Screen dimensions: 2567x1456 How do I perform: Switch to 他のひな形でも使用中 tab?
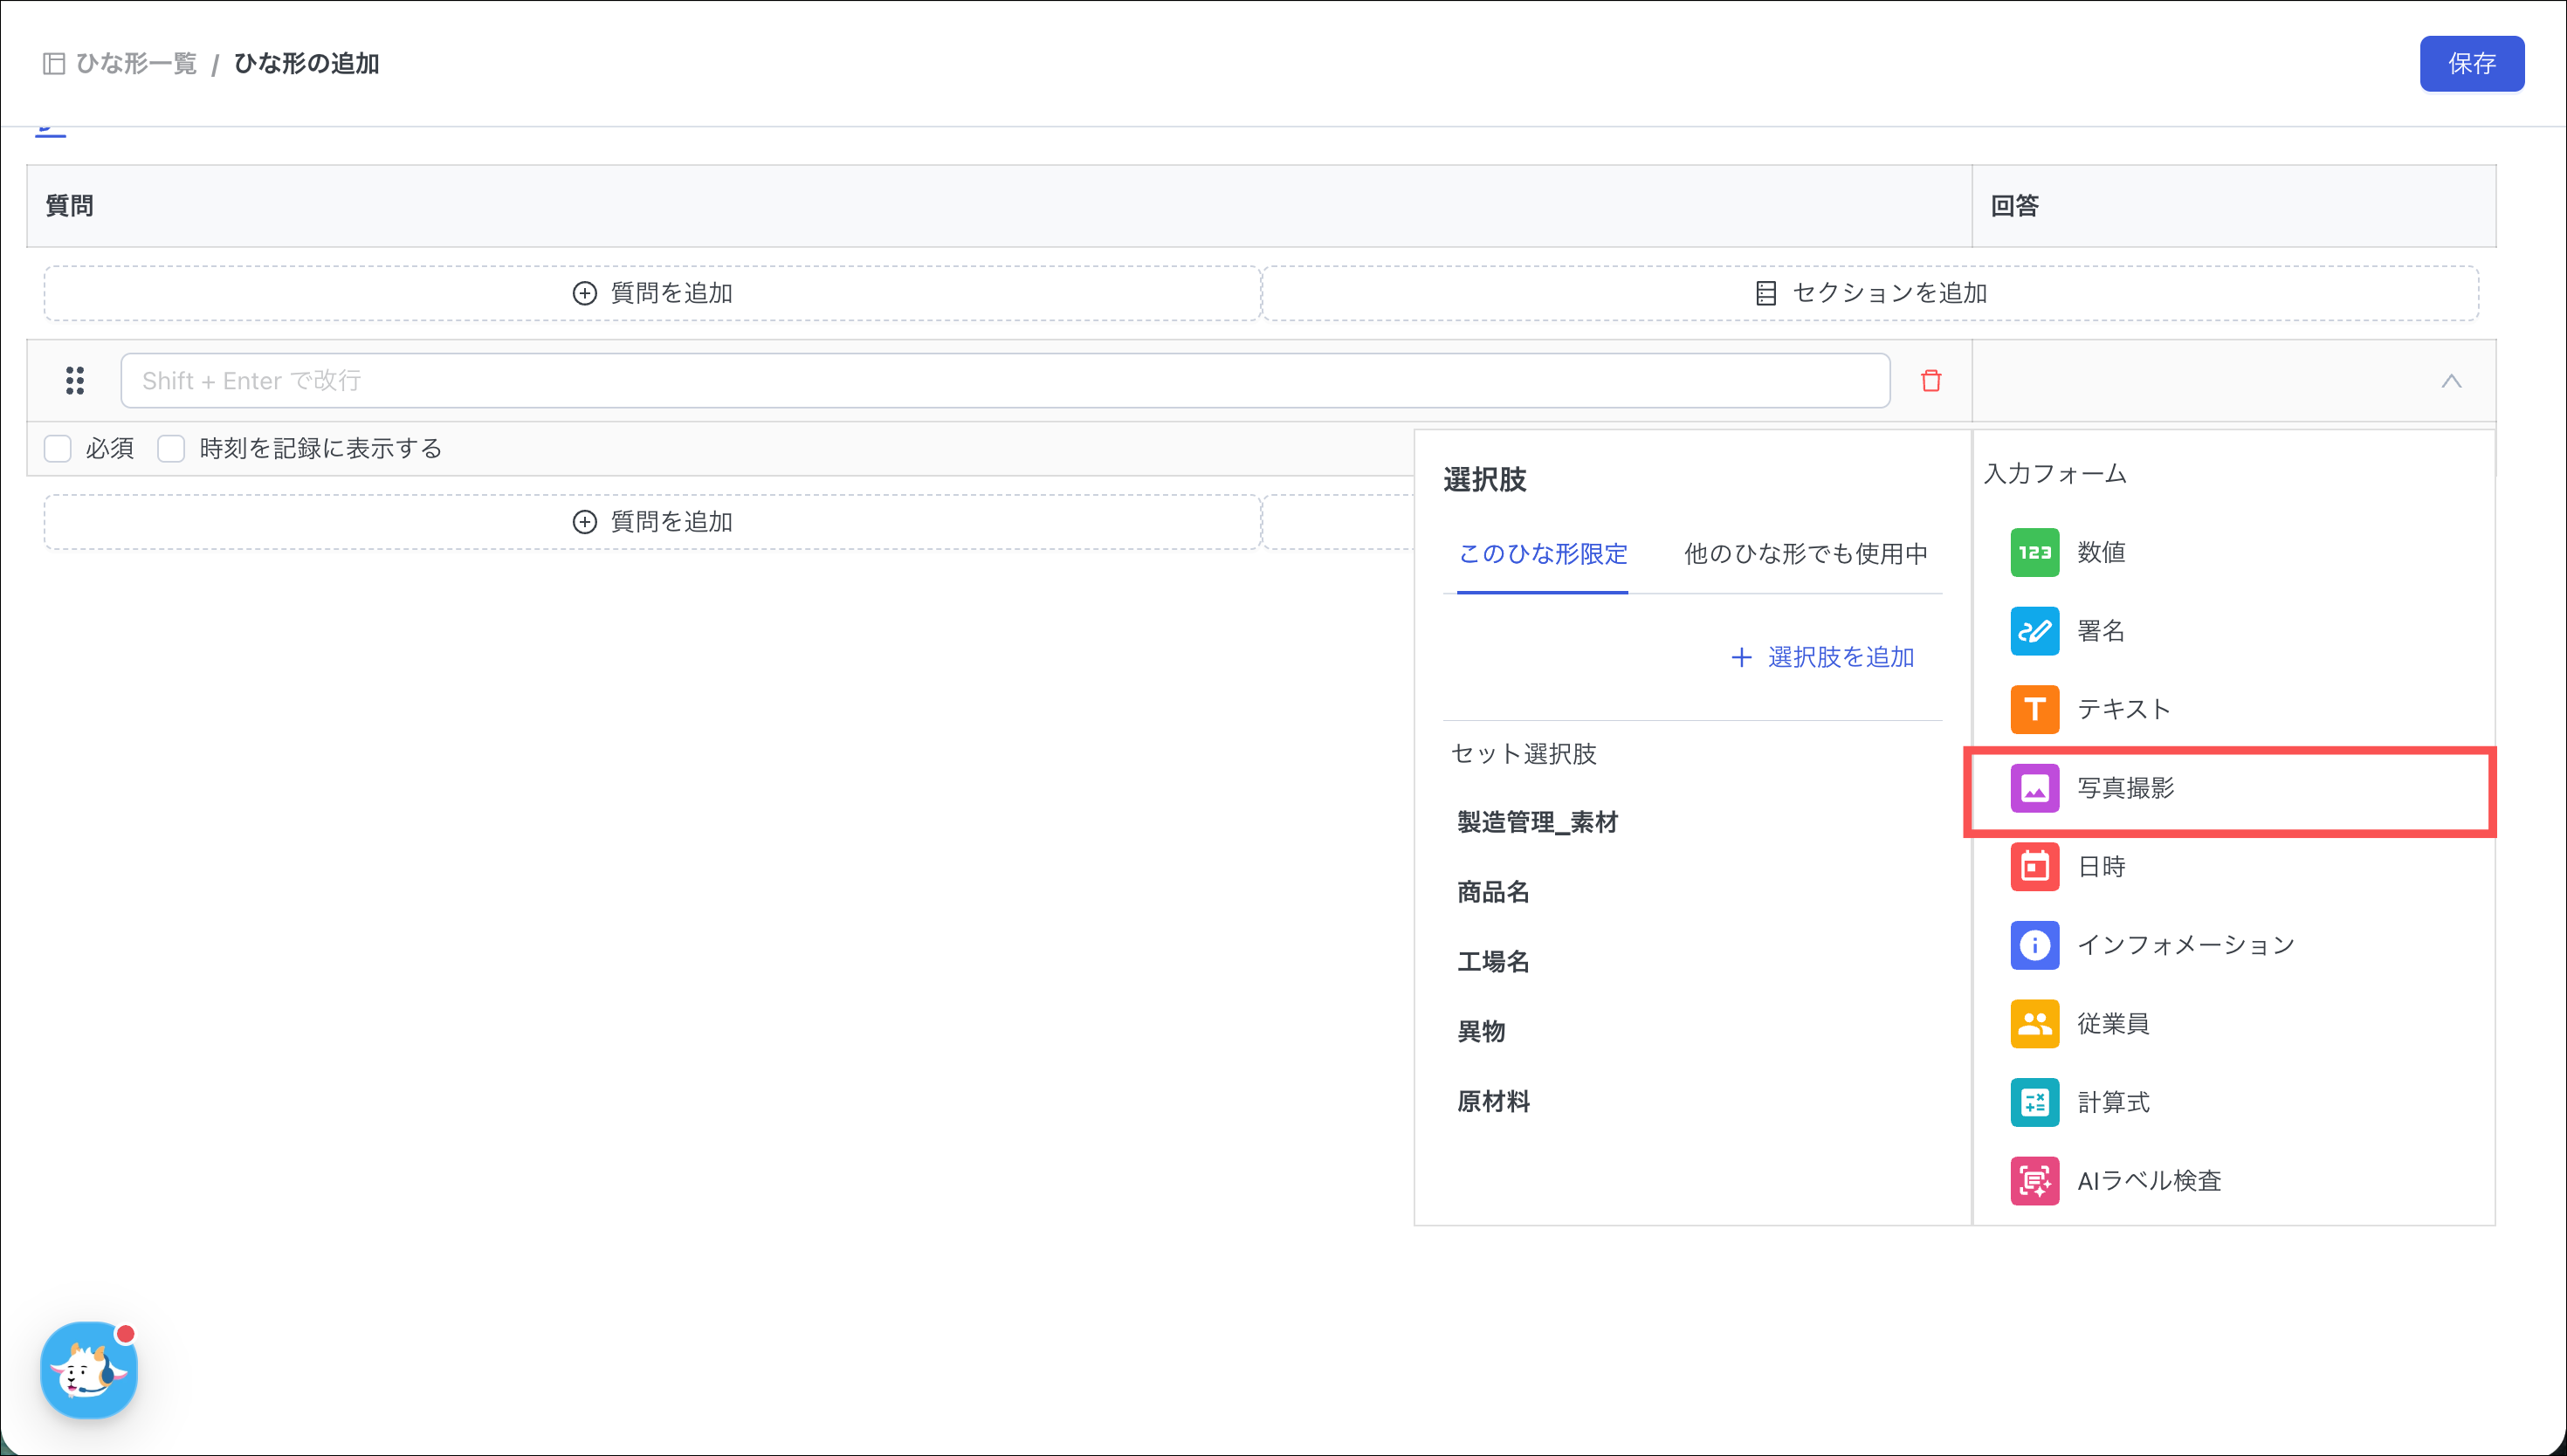tap(1805, 554)
